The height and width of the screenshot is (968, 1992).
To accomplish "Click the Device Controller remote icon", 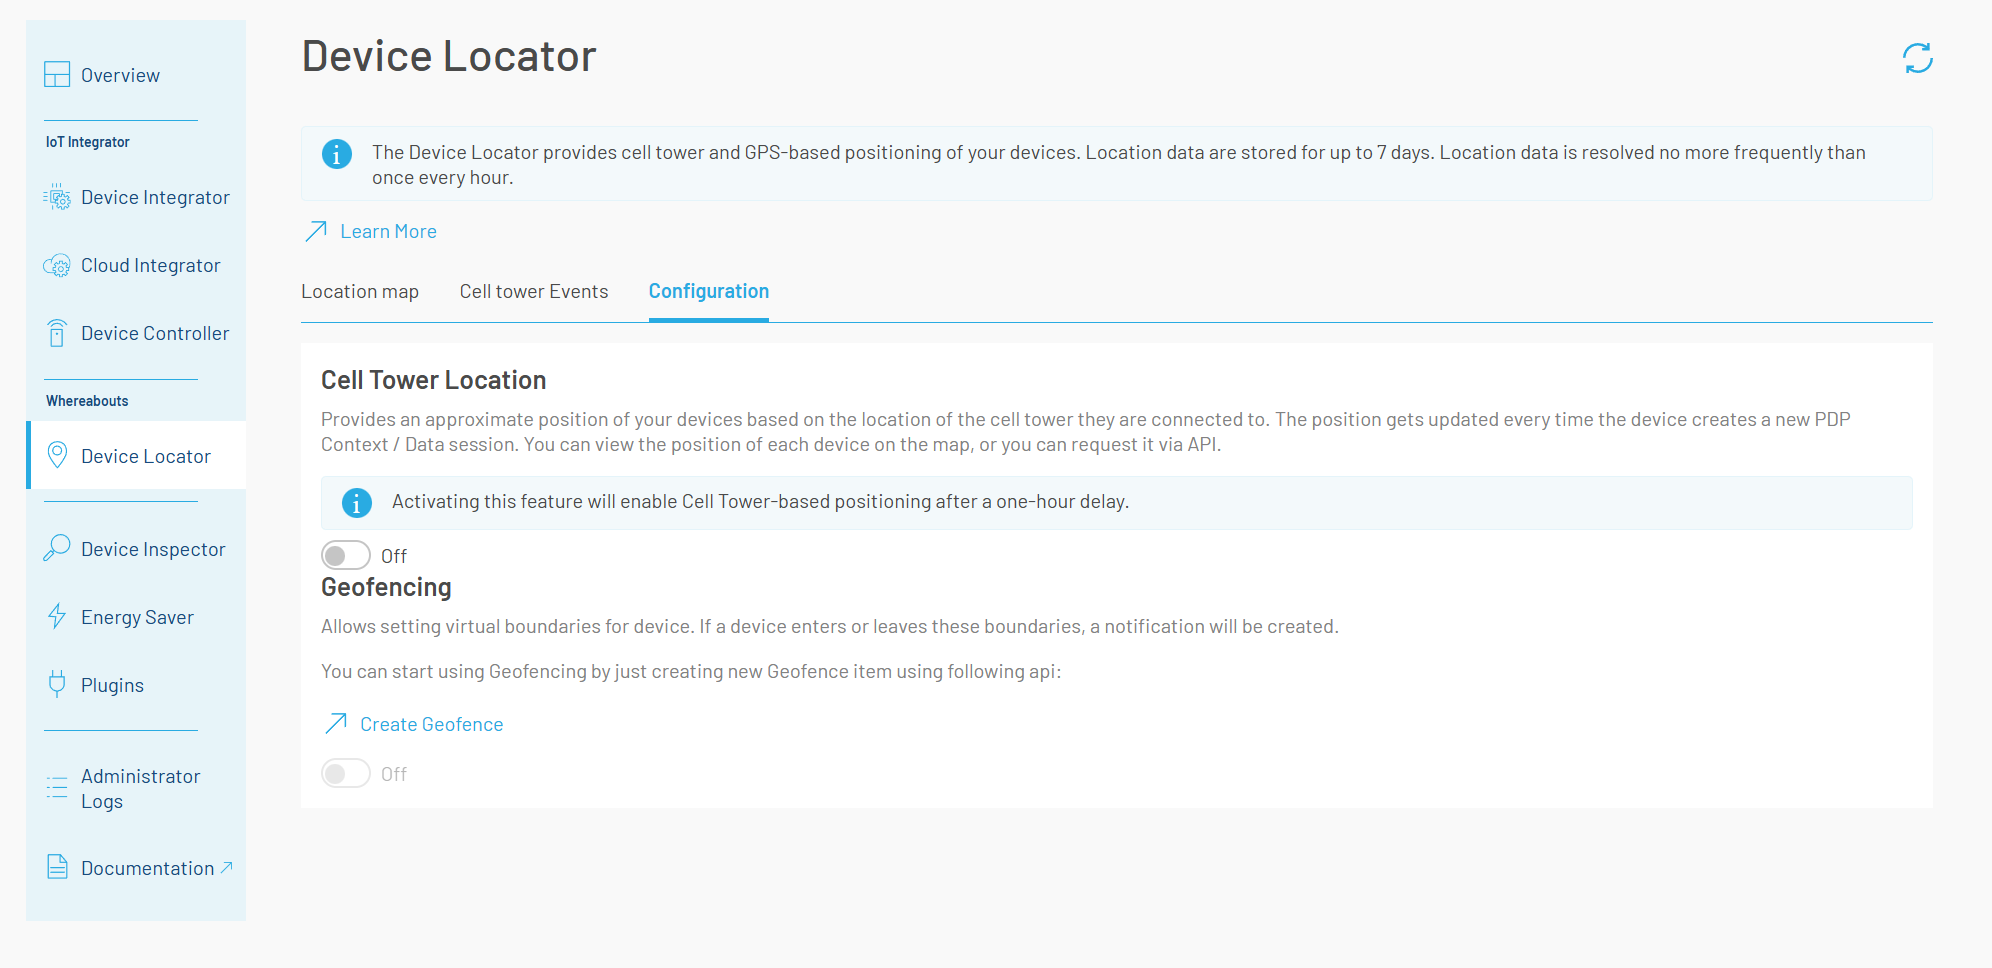I will tap(57, 333).
